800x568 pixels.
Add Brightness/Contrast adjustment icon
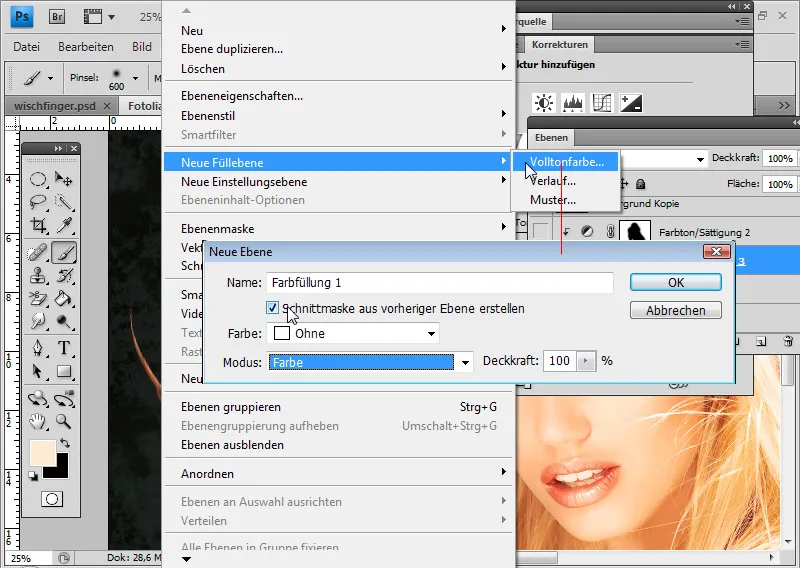pyautogui.click(x=543, y=103)
